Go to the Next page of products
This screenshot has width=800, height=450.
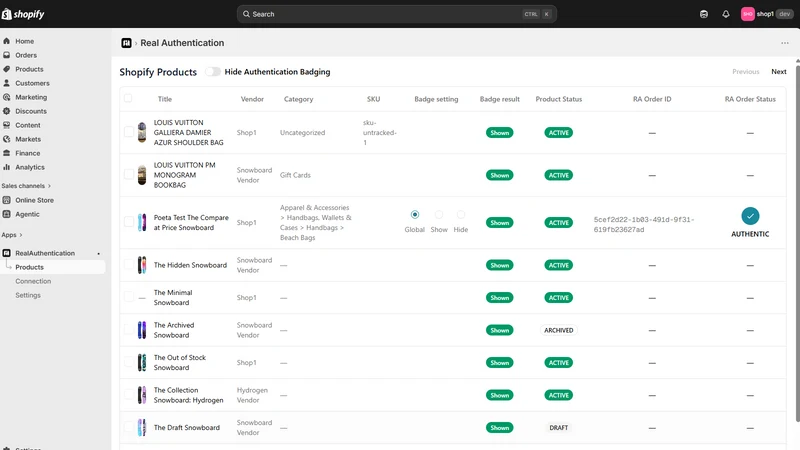779,72
